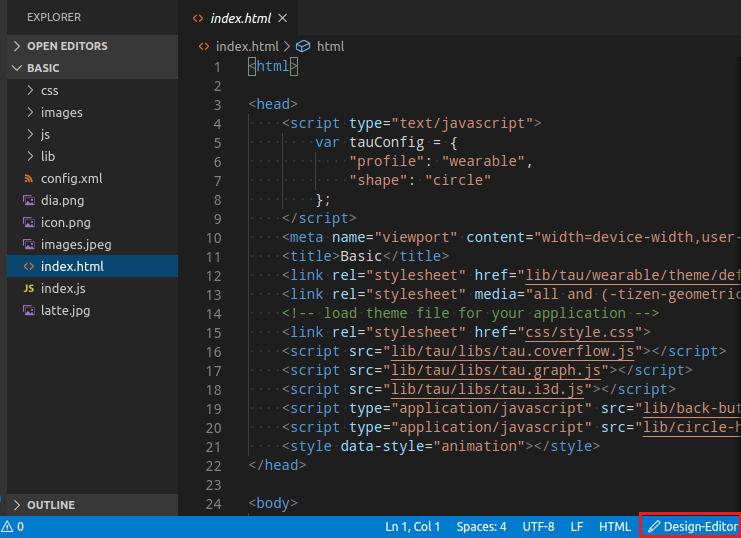The image size is (741, 538).
Task: Expand the lib folder
Action: [x=47, y=156]
